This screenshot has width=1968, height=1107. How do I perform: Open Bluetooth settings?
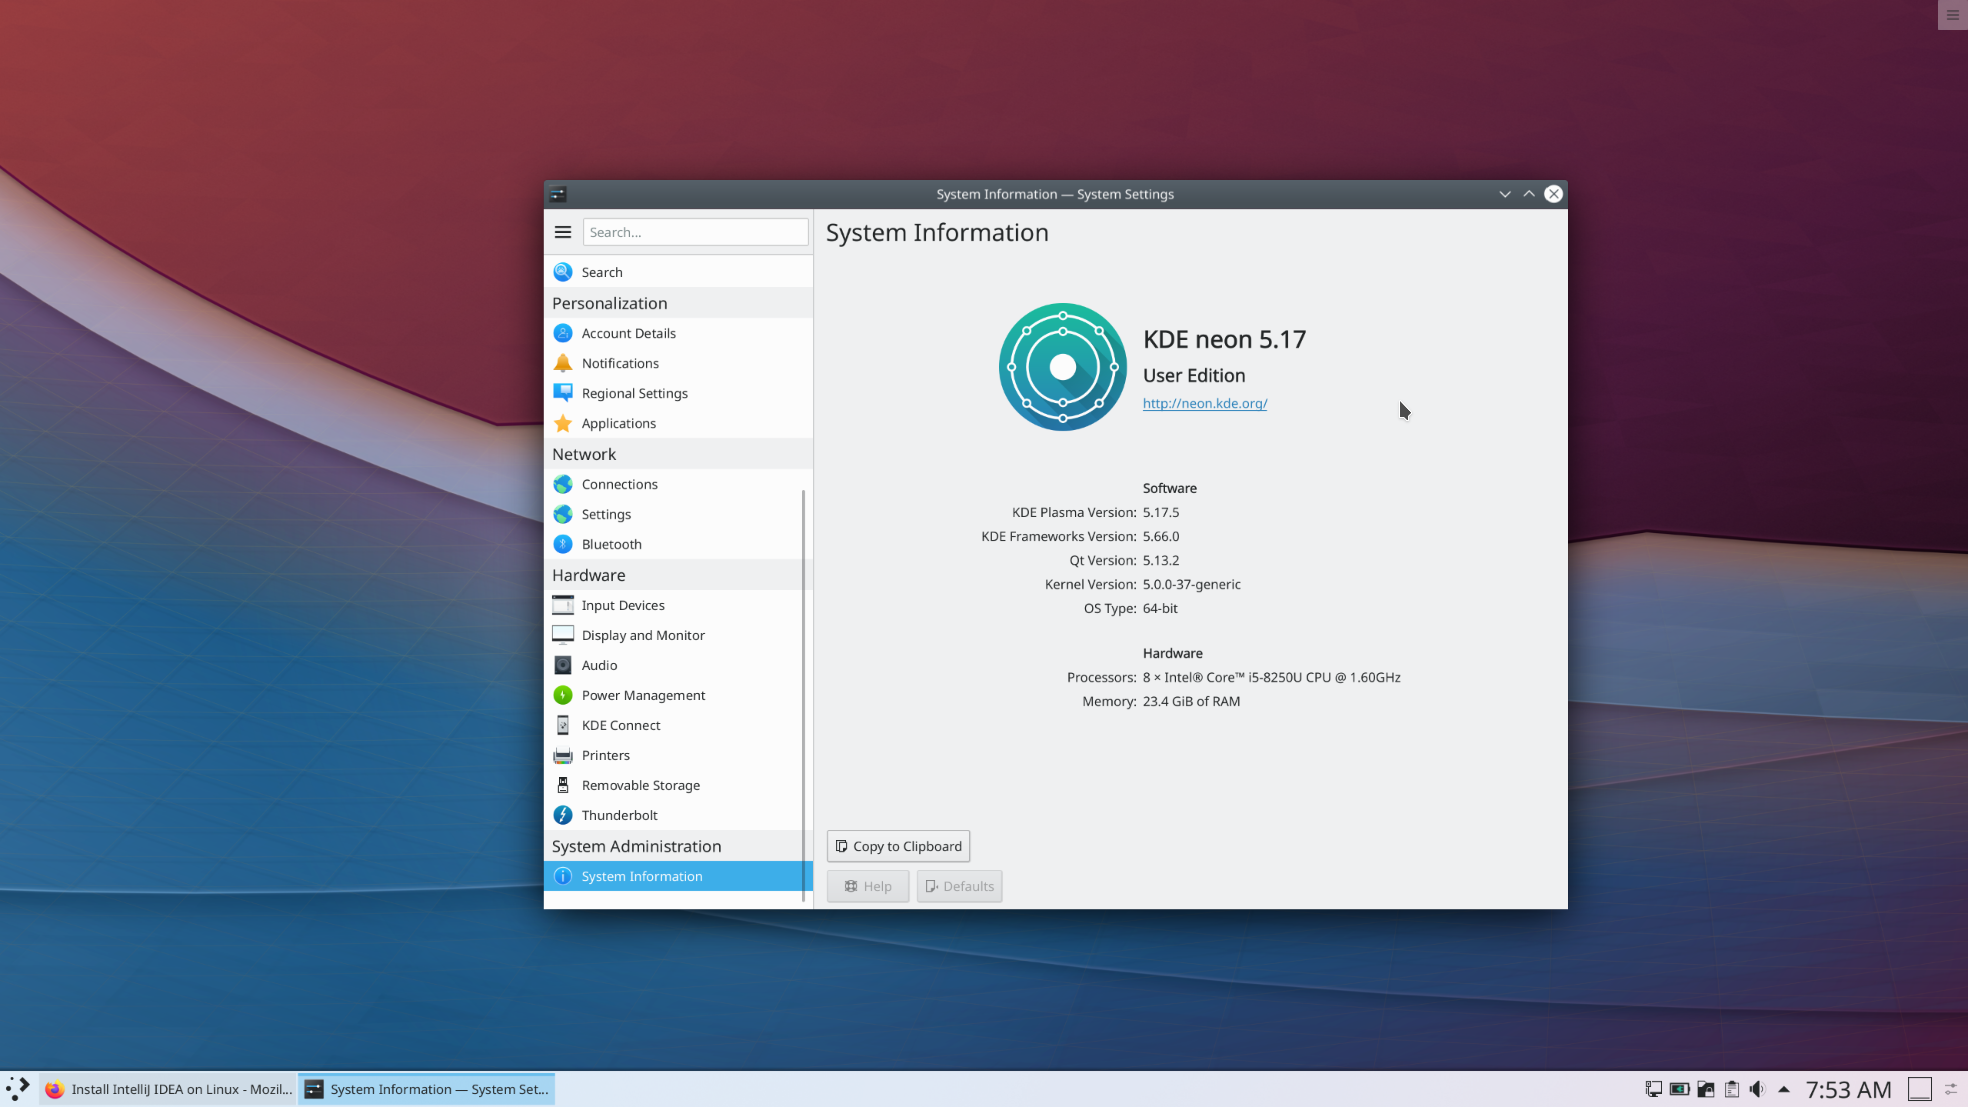coord(678,544)
